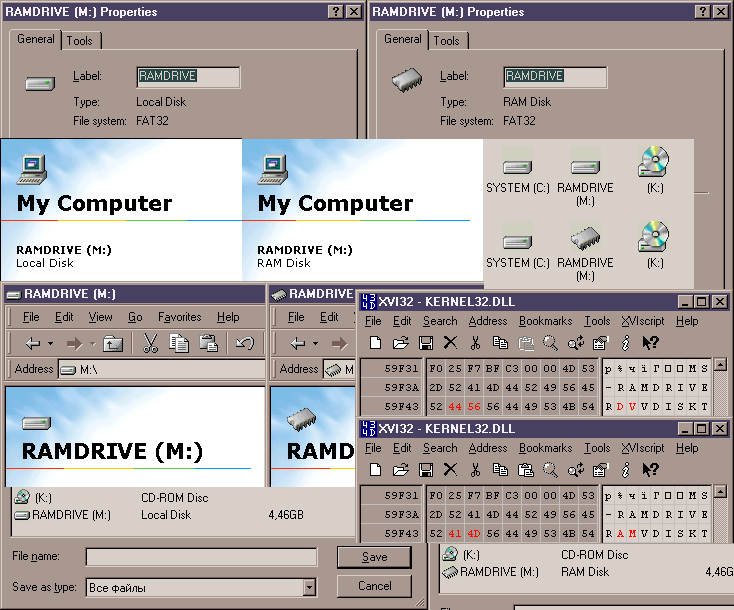The width and height of the screenshot is (734, 610).
Task: Open XVIscript menu in XVI32 window showing RAMVDISKT
Action: click(643, 448)
